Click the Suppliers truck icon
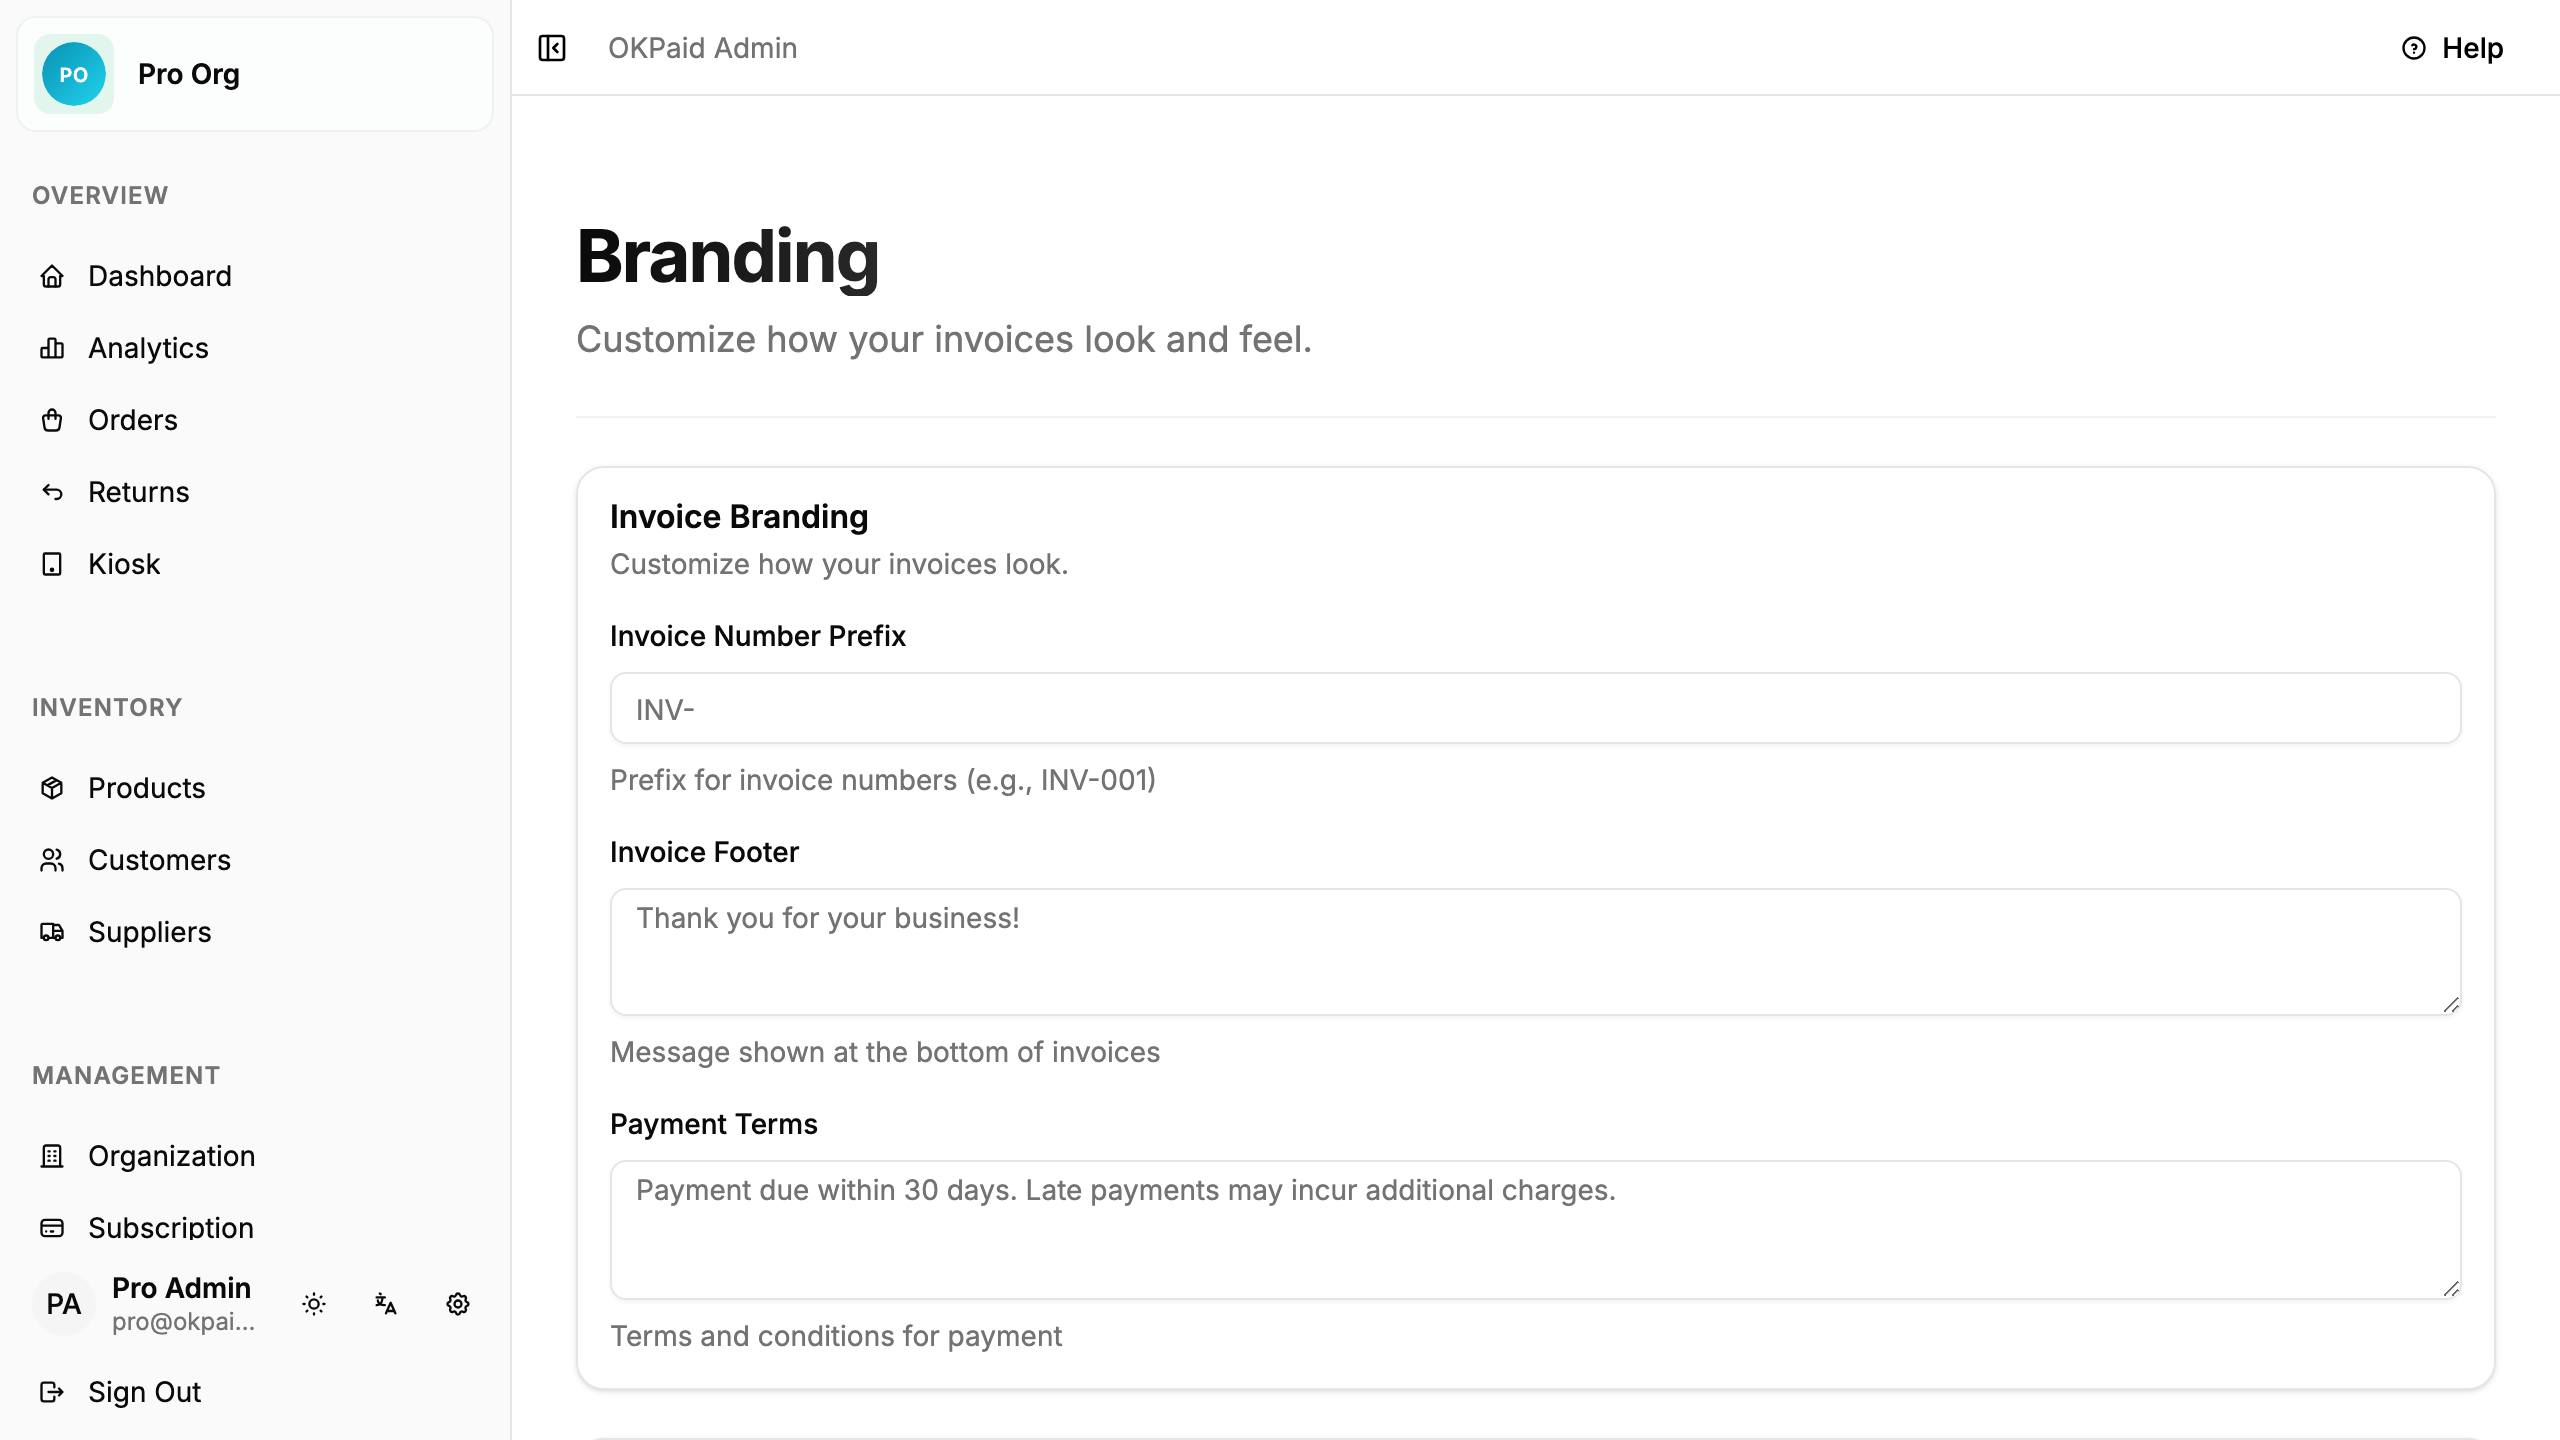Image resolution: width=2560 pixels, height=1440 pixels. [52, 932]
